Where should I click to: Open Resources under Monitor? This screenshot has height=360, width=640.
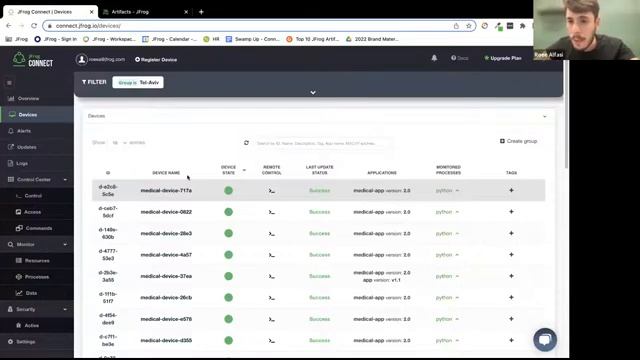coord(37,260)
